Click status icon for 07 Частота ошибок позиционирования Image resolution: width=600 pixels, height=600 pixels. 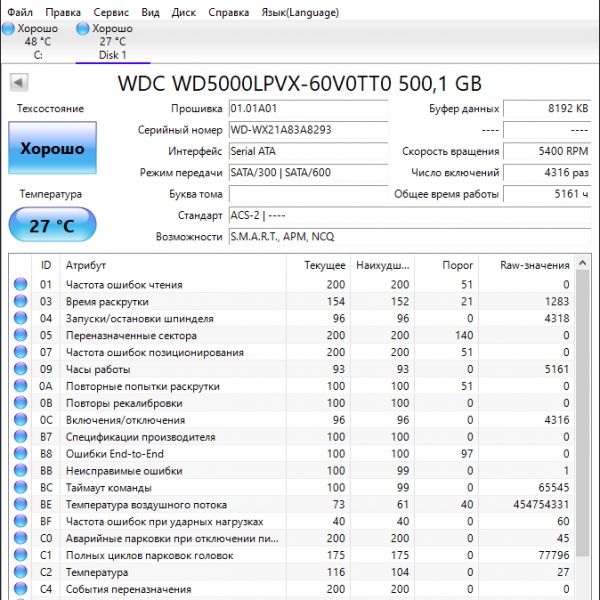point(20,352)
